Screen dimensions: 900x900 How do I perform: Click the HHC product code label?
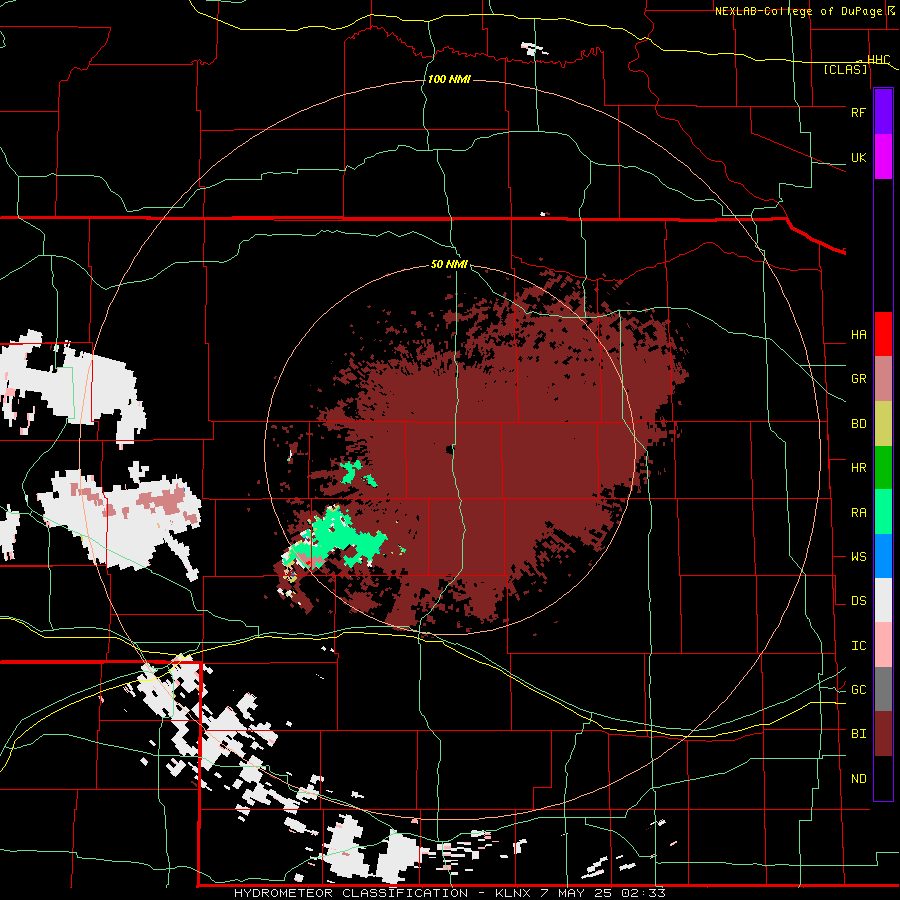pos(878,60)
